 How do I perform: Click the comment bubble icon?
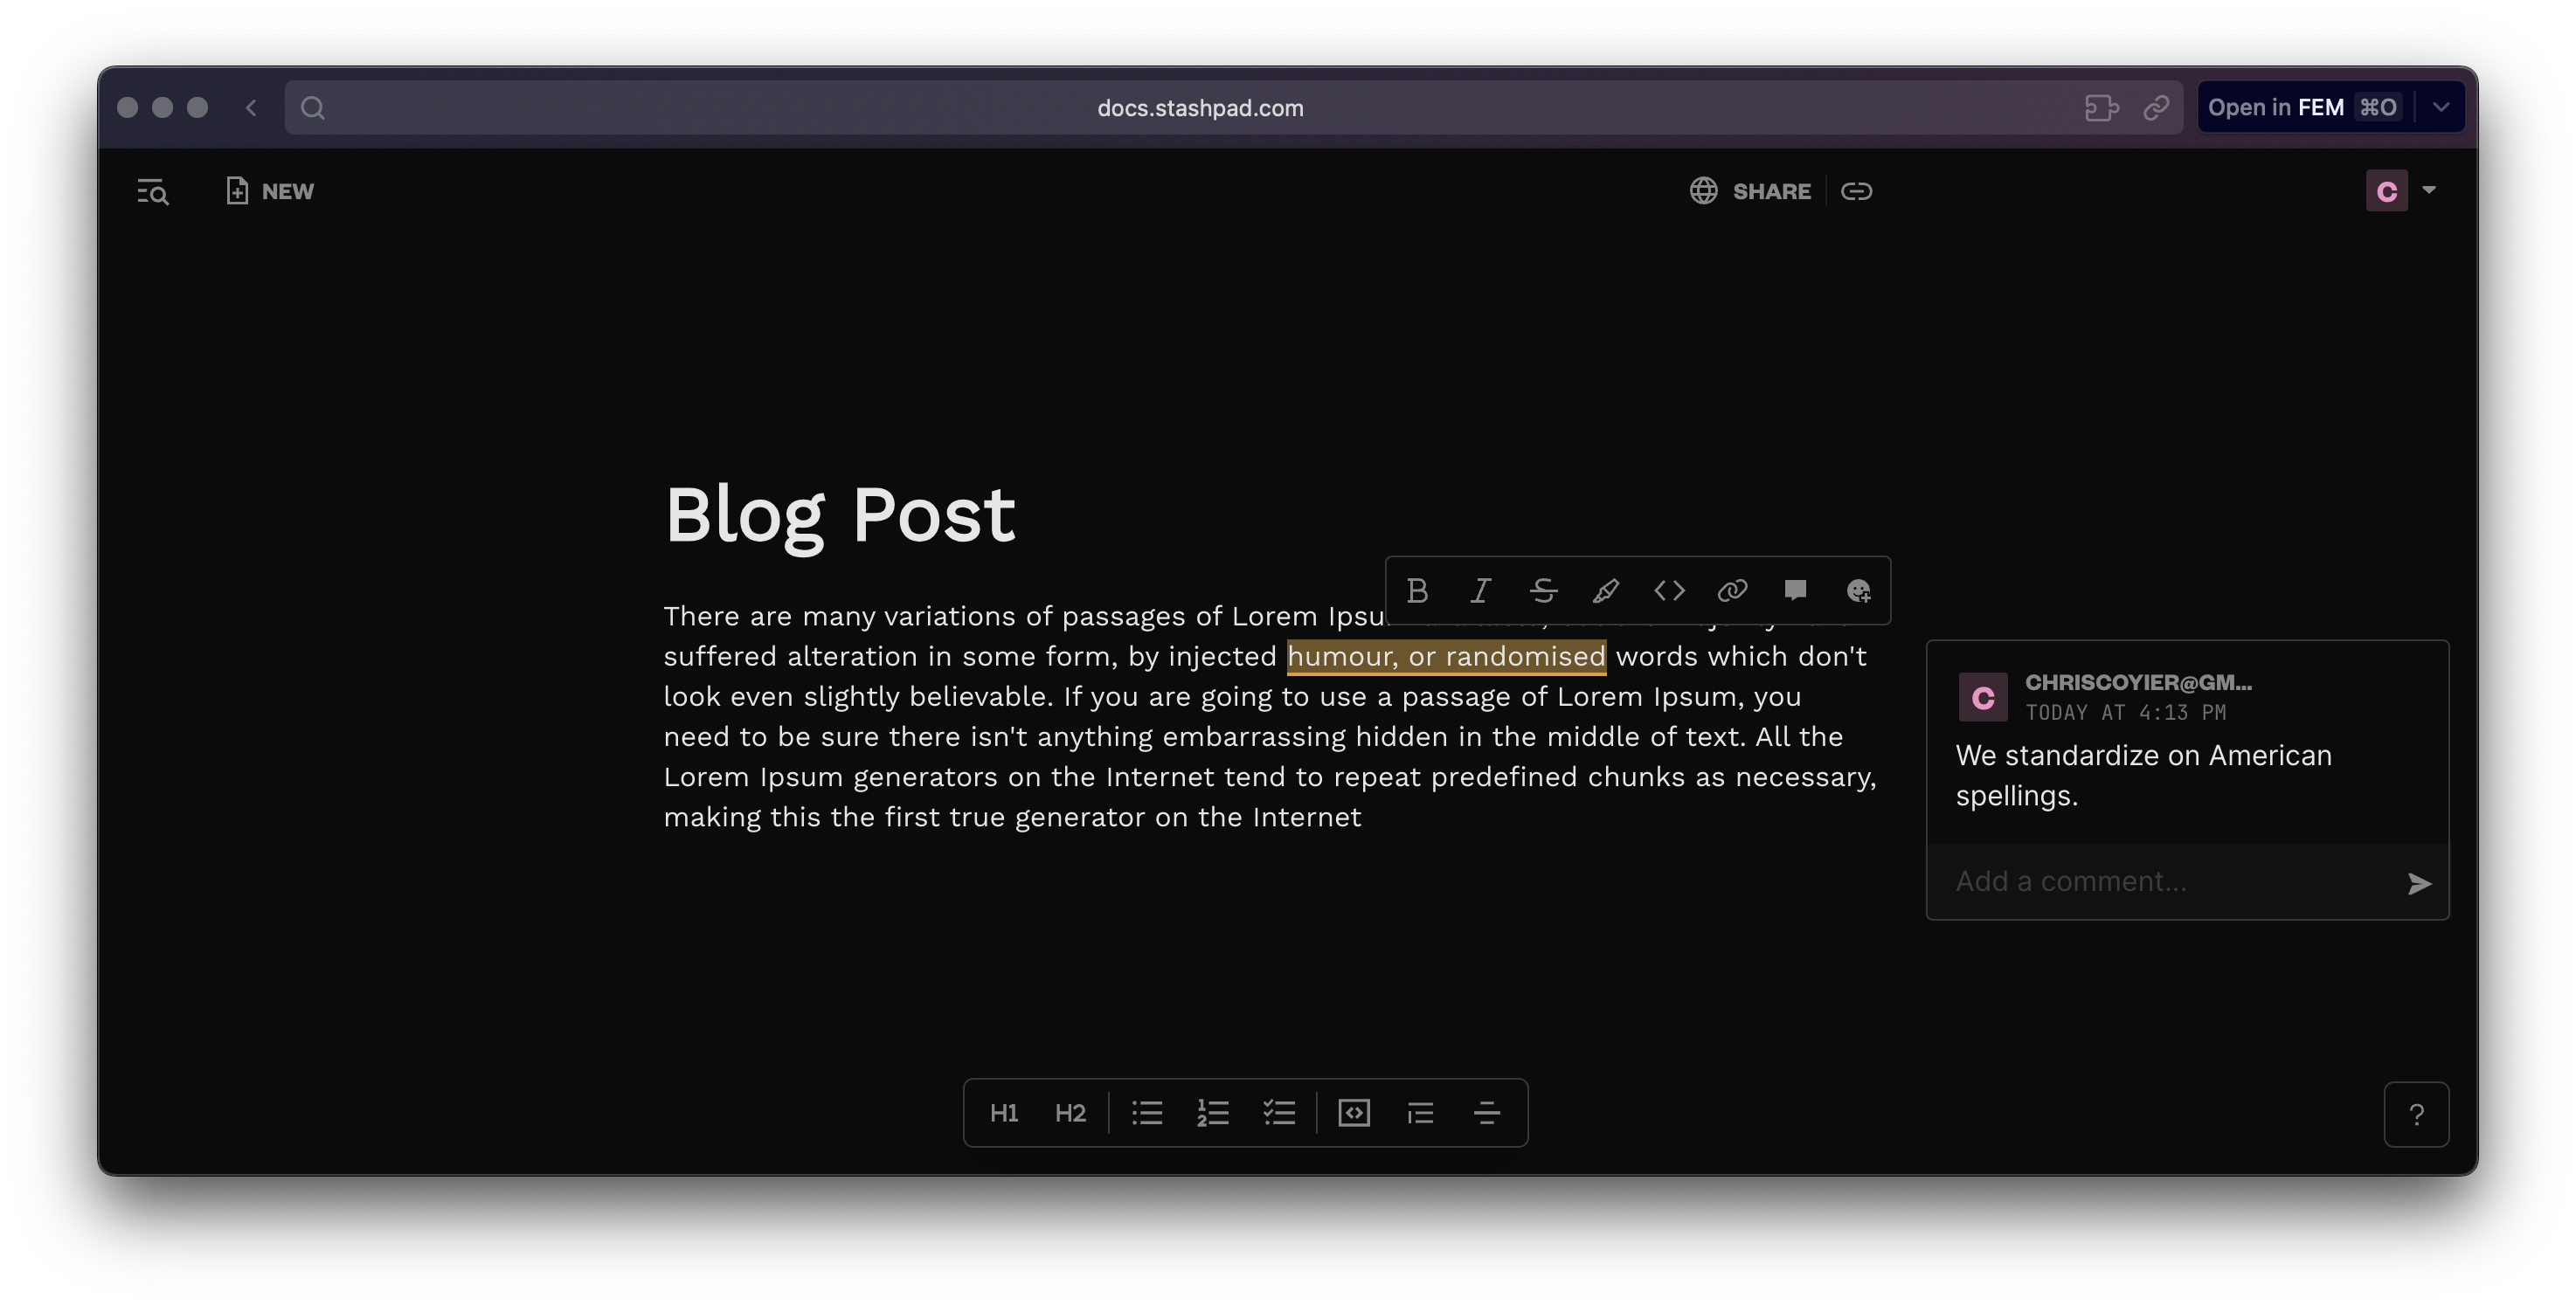click(1795, 590)
